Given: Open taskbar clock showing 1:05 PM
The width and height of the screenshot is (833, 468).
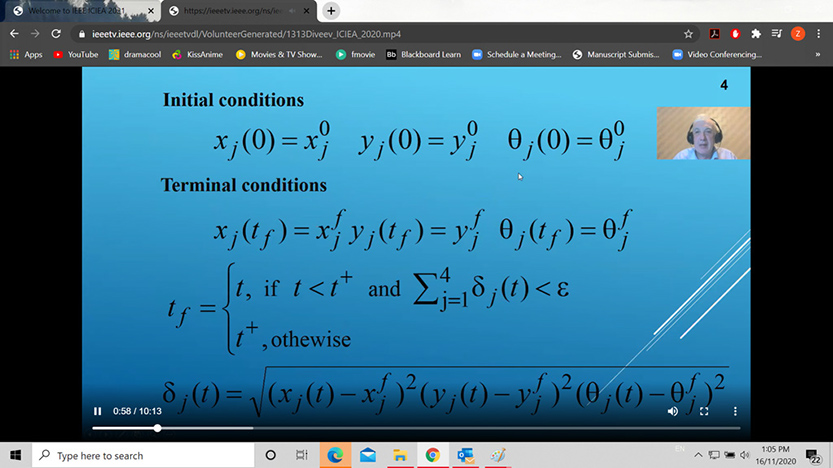Looking at the screenshot, I should click(776, 455).
